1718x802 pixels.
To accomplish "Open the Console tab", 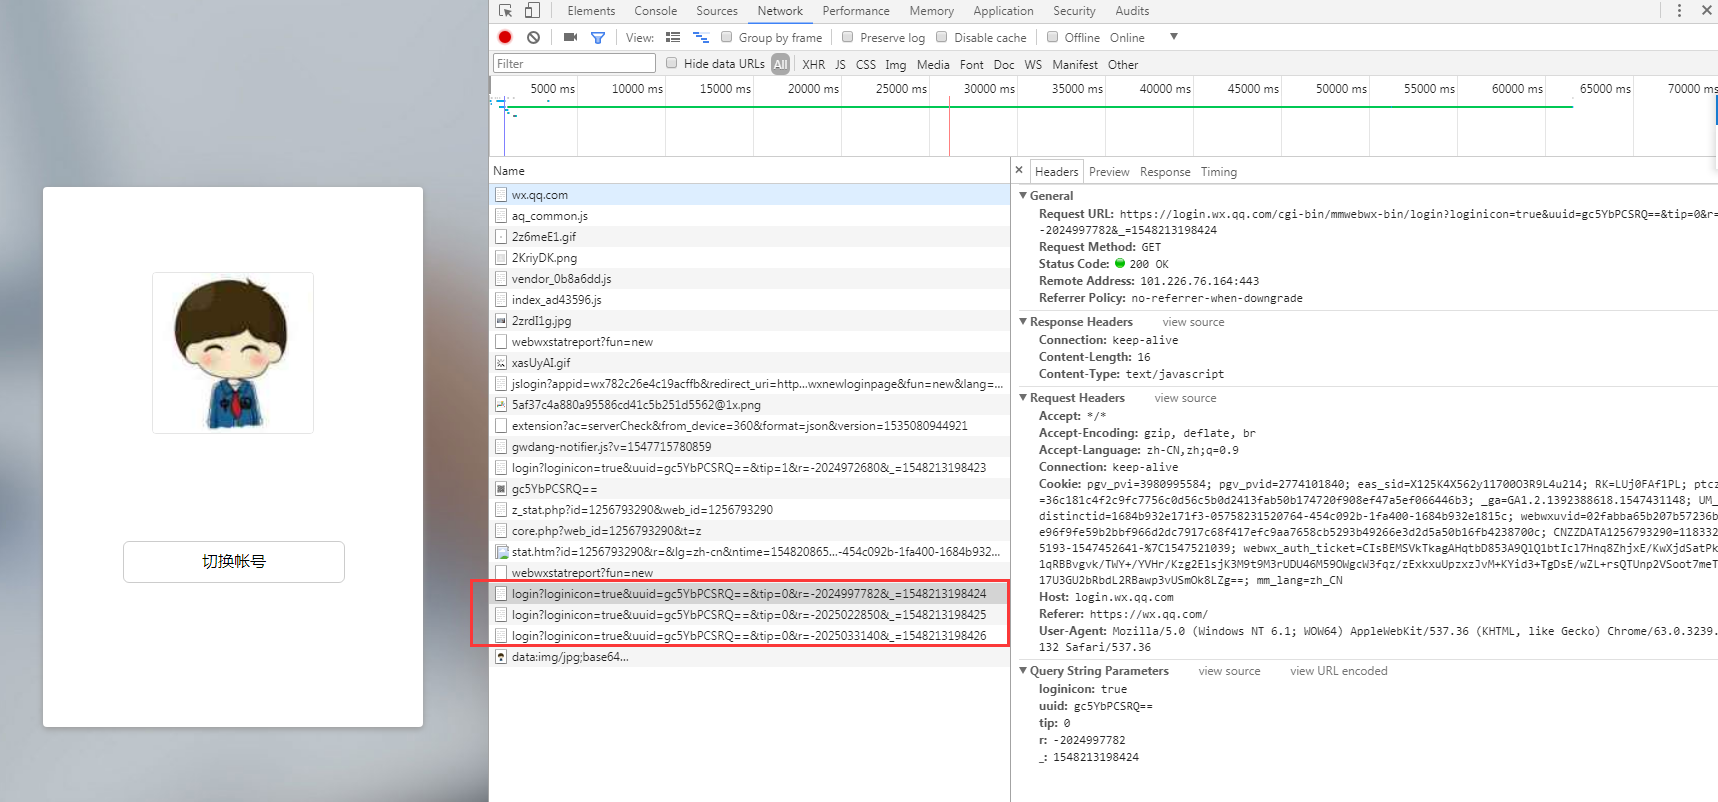I will point(655,11).
